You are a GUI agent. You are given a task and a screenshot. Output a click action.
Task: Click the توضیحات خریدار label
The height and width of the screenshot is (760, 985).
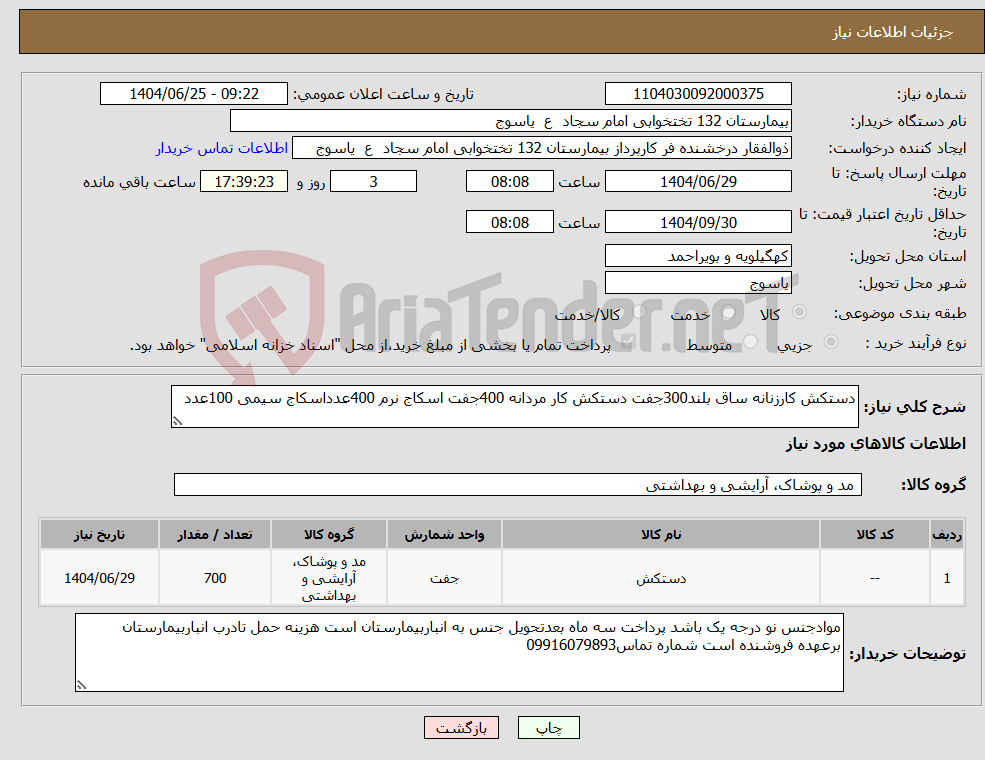pos(908,654)
